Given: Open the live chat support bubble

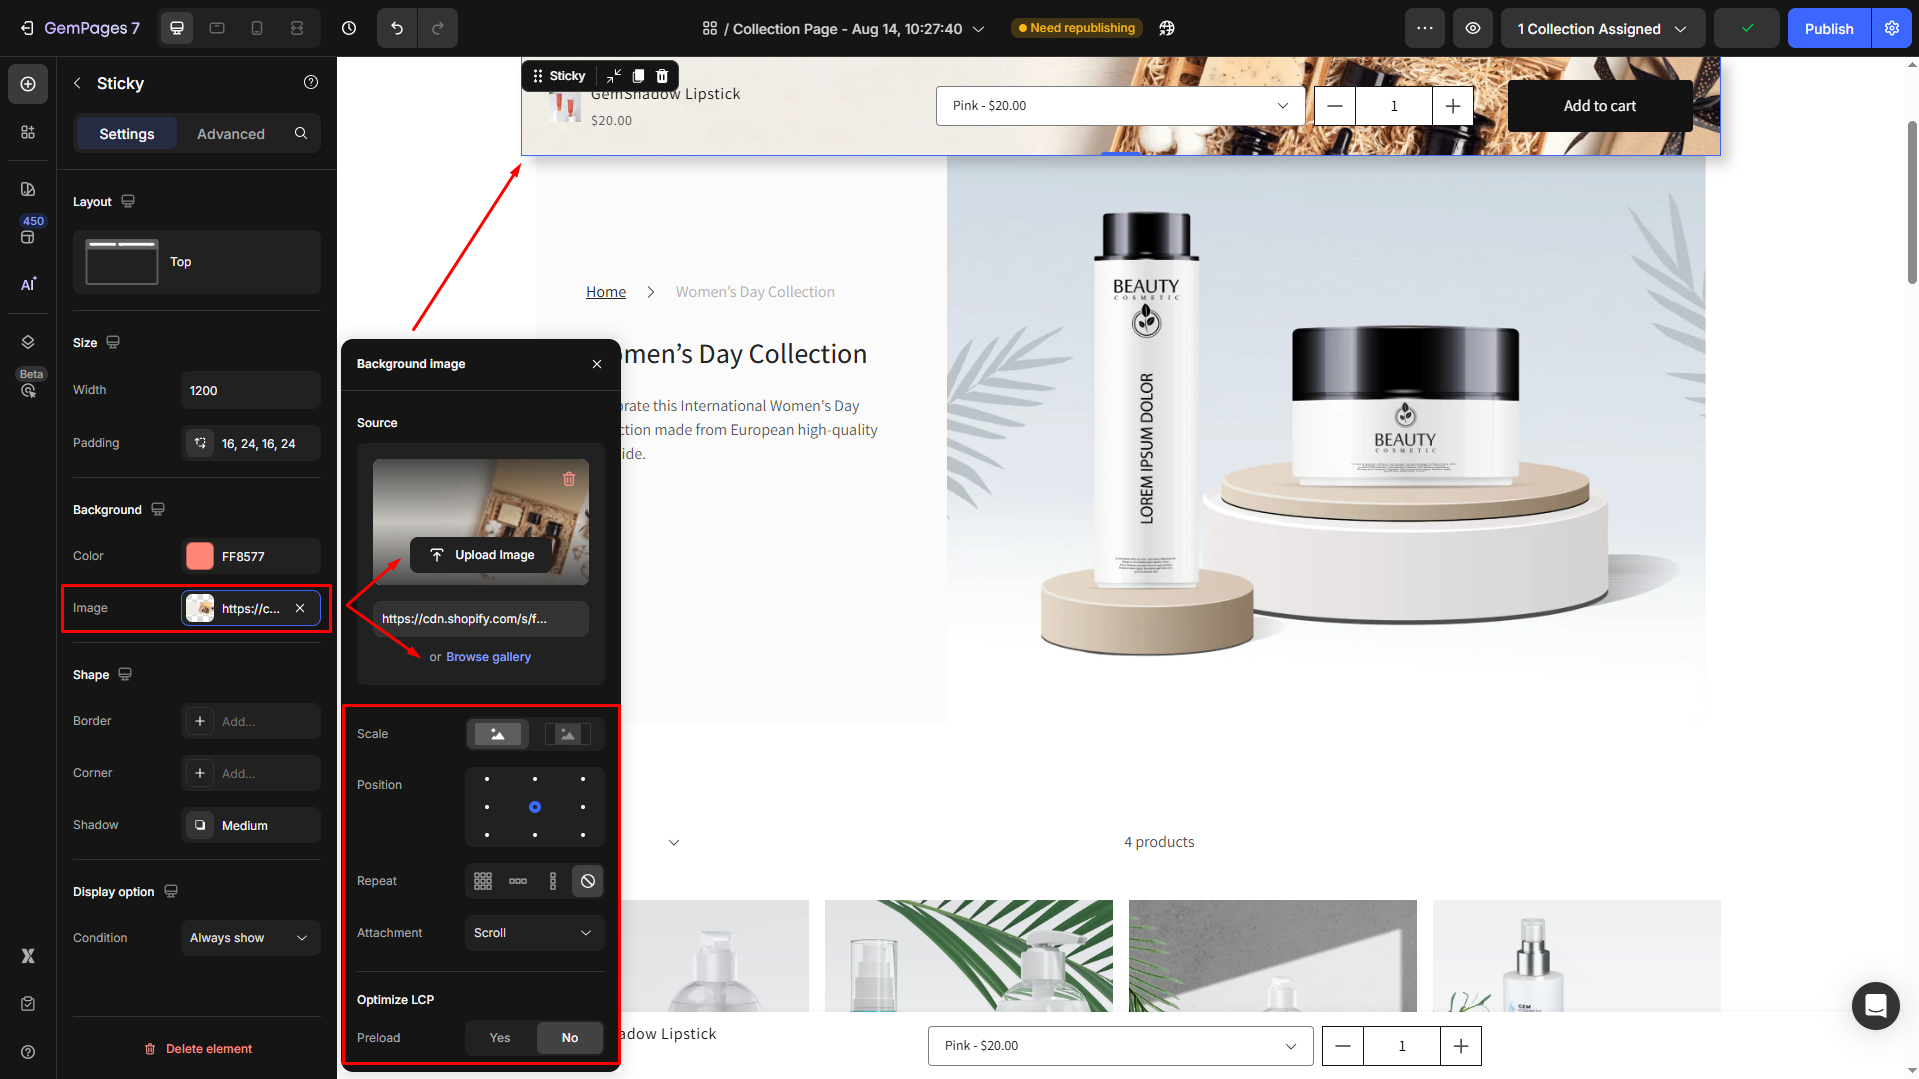Looking at the screenshot, I should tap(1875, 1005).
